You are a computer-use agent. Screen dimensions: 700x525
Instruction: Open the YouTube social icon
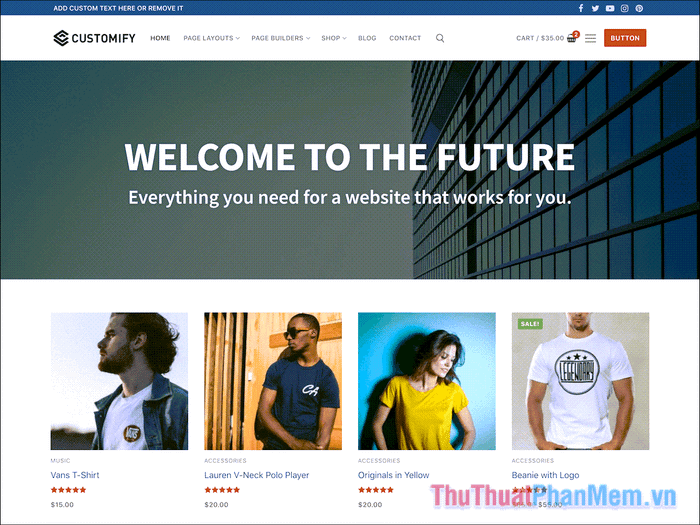point(610,8)
